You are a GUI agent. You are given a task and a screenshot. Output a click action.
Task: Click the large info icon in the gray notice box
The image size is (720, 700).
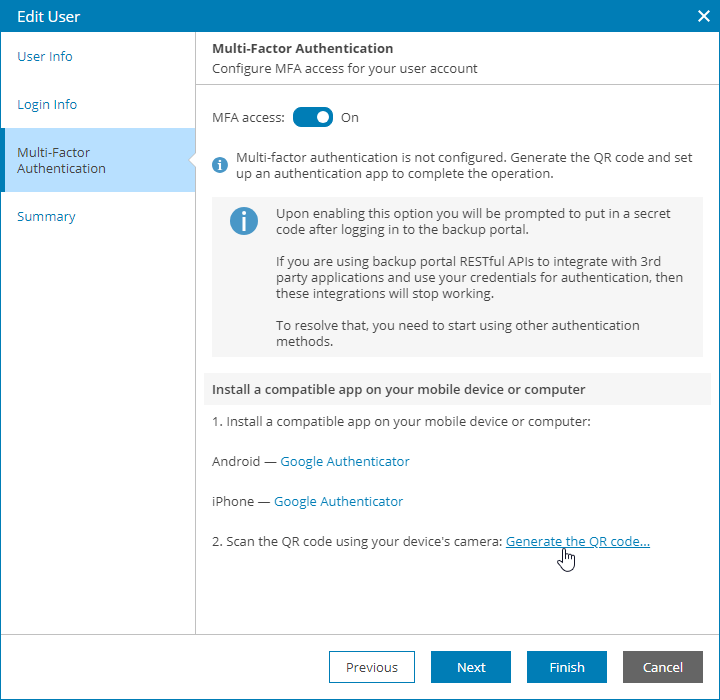click(x=243, y=221)
